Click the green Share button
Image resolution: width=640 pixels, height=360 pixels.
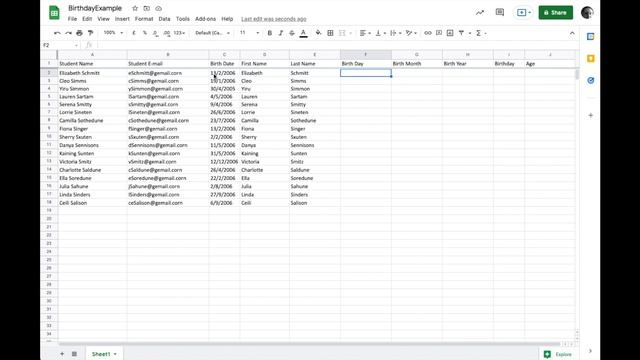coord(556,13)
